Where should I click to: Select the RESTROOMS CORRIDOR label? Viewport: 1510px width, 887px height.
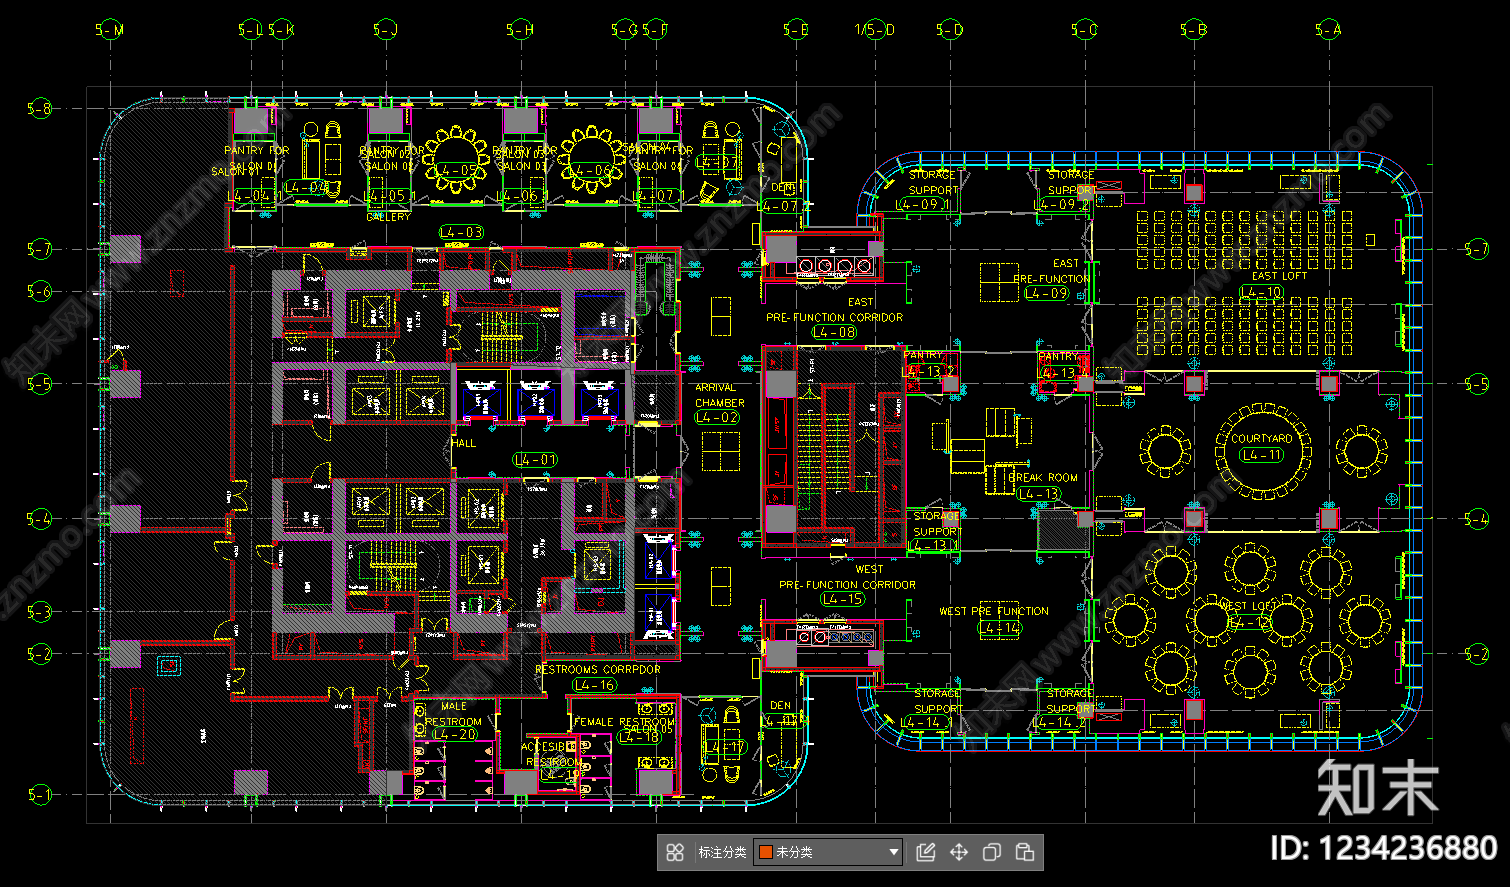(x=598, y=669)
